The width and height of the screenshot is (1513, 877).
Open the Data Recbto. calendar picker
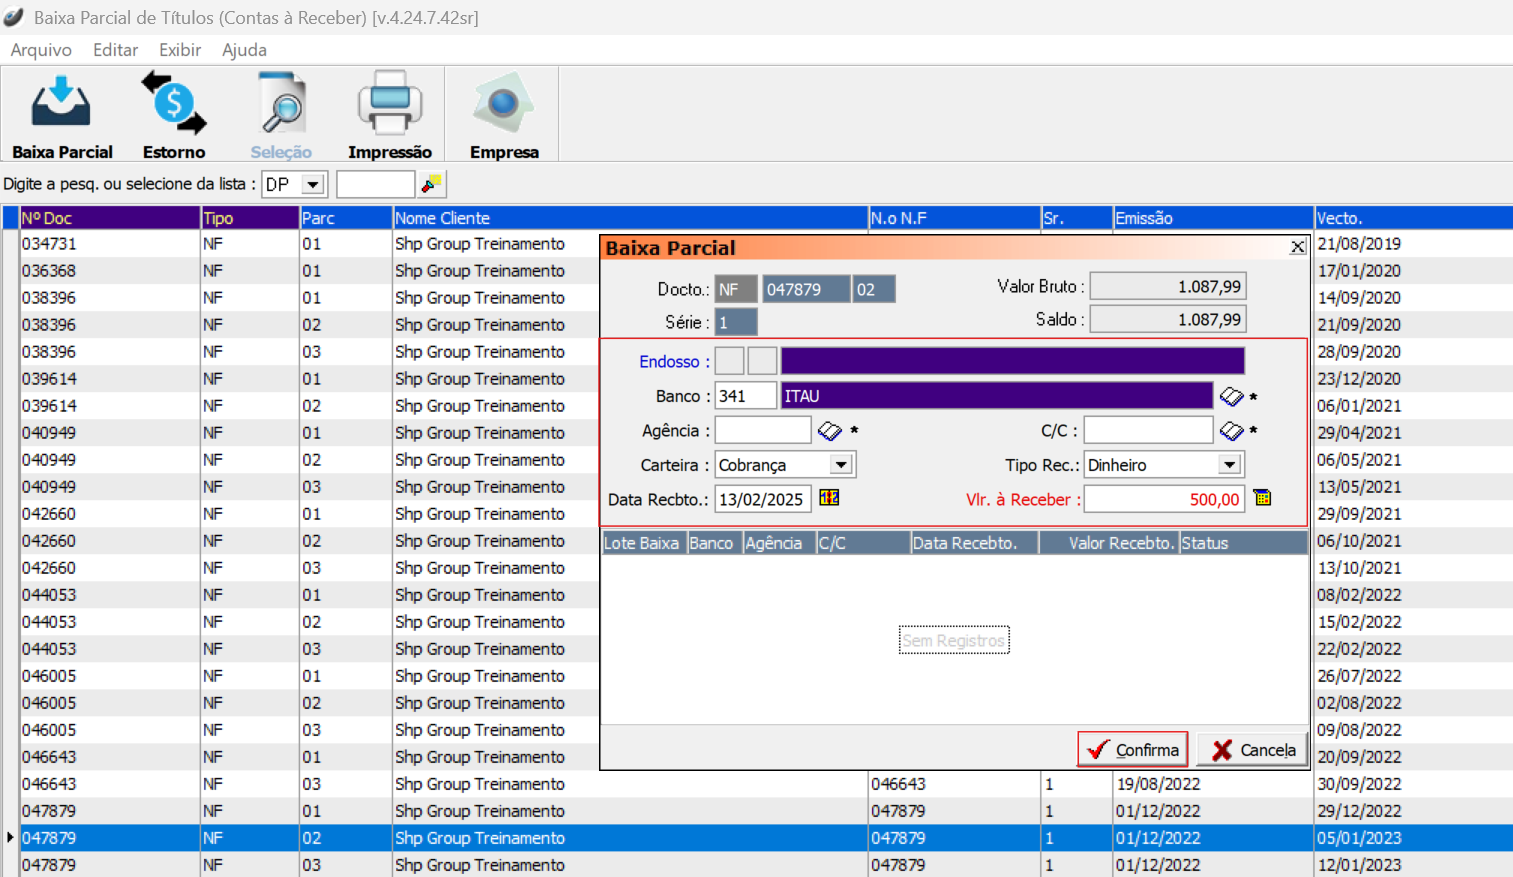829,498
